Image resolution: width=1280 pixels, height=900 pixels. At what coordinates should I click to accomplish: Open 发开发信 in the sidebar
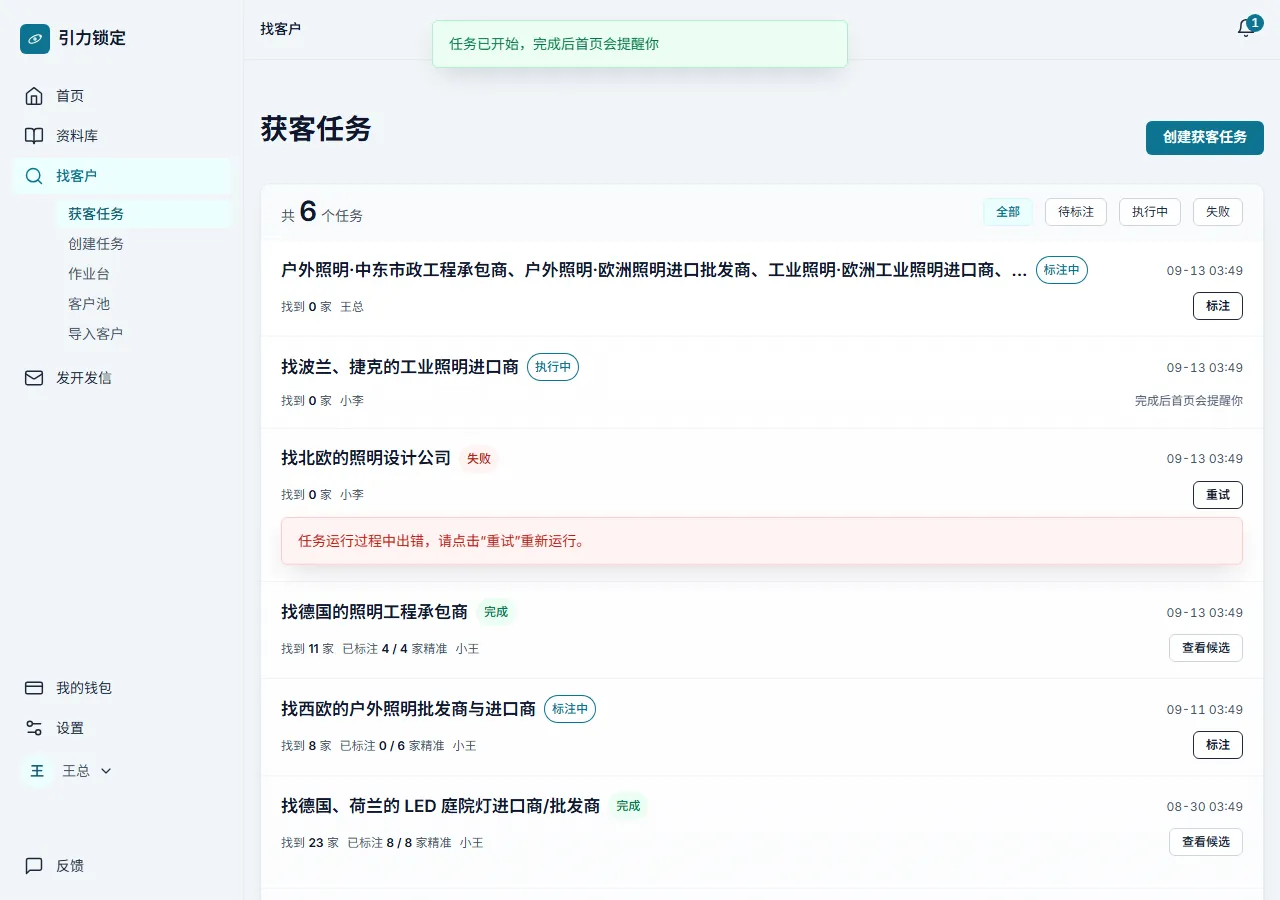[x=122, y=378]
